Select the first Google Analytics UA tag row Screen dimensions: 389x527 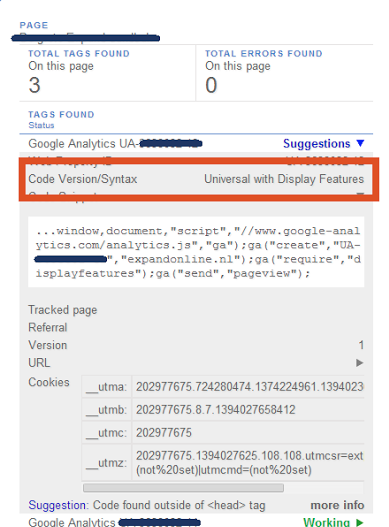pyautogui.click(x=196, y=144)
